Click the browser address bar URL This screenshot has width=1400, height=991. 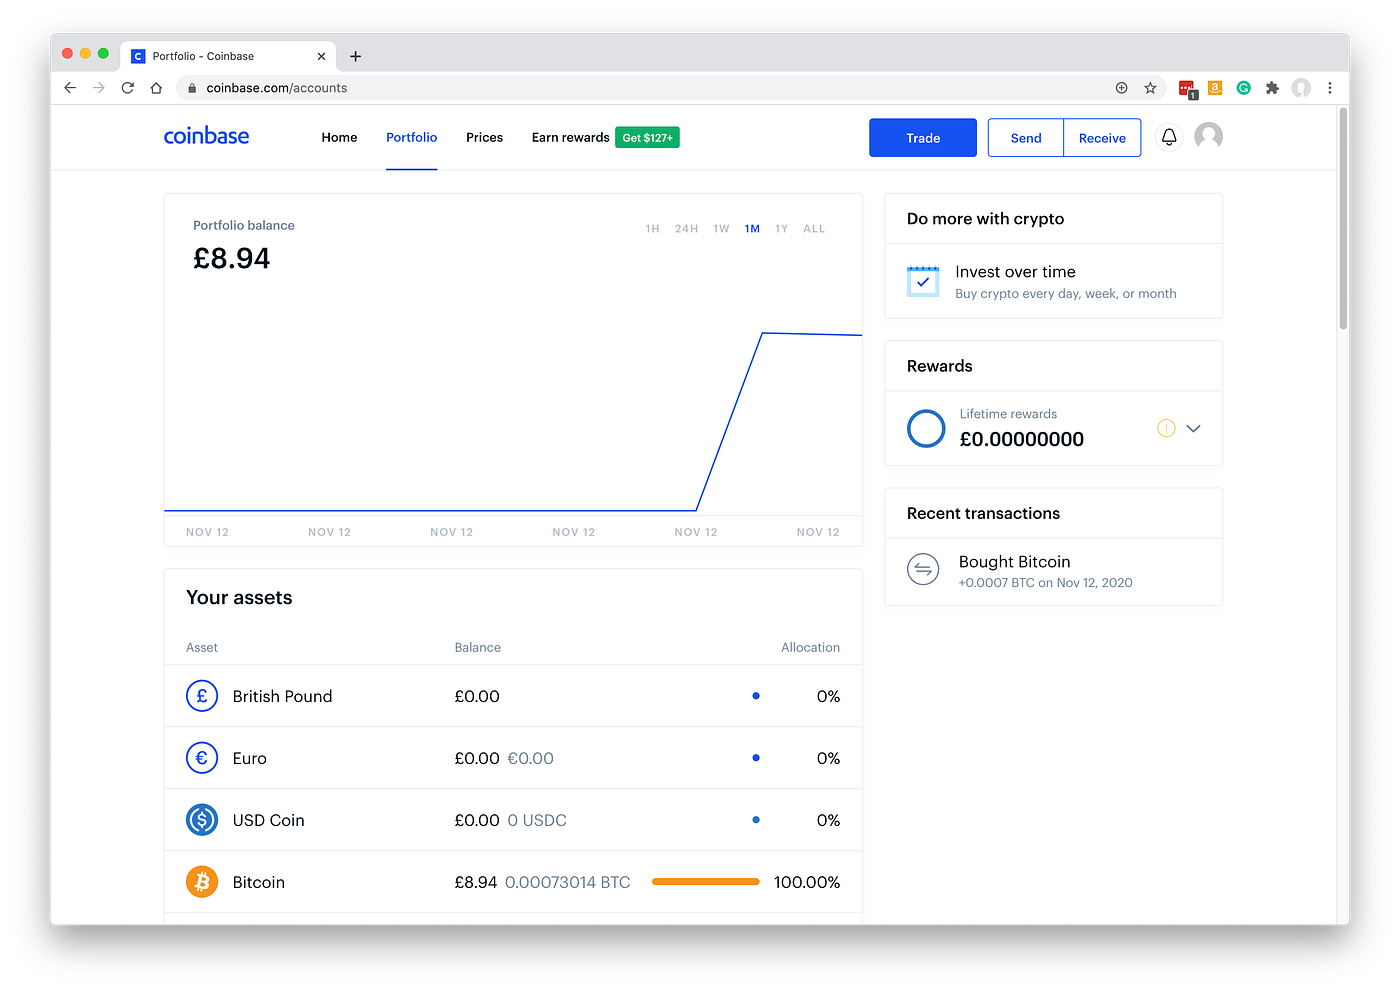coord(277,88)
